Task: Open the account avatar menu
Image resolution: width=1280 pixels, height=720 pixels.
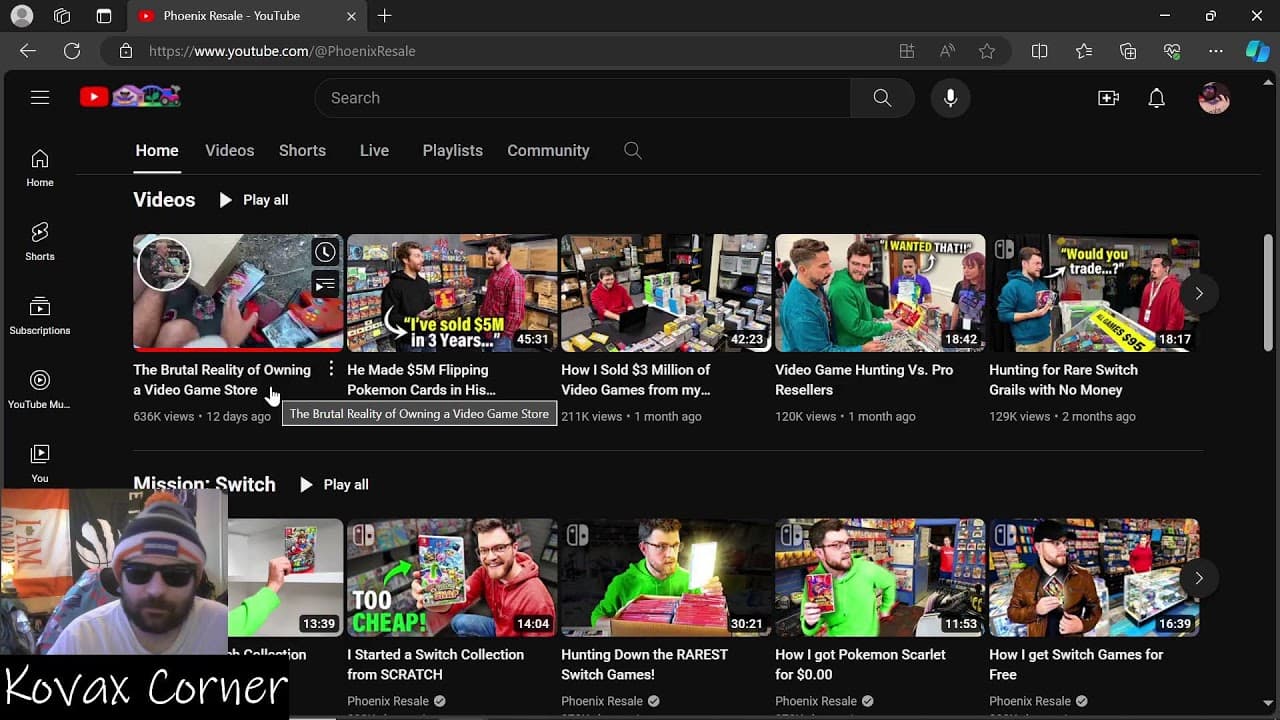Action: tap(1214, 98)
